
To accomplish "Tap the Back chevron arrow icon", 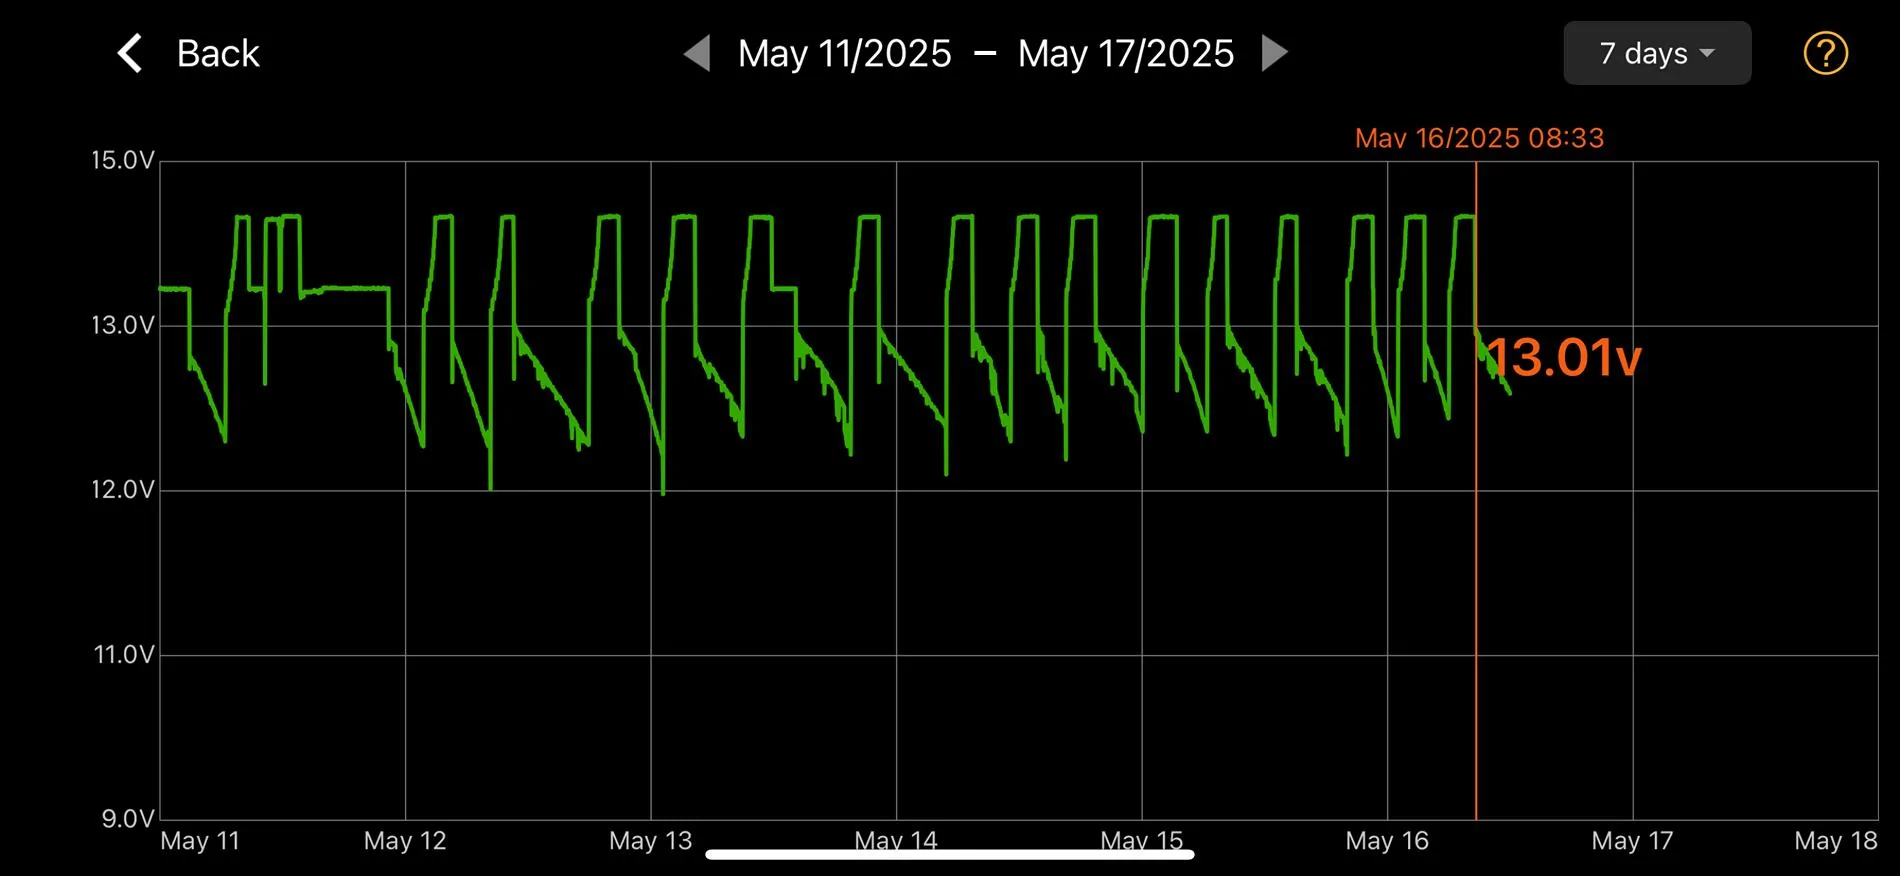I will click(130, 53).
